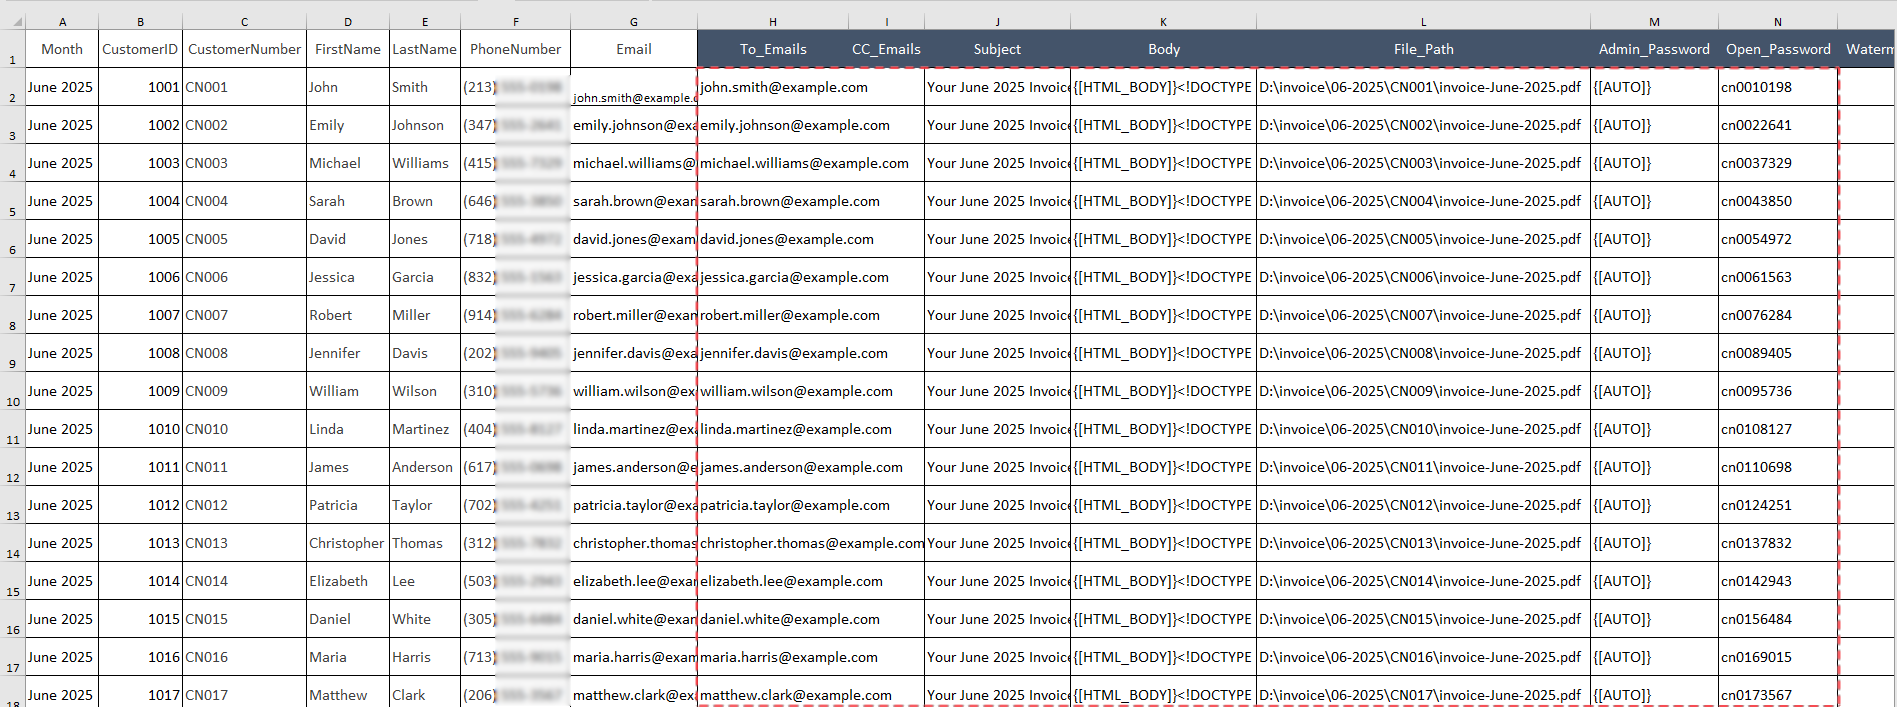1897x707 pixels.
Task: Click the Email header cell
Action: (634, 49)
